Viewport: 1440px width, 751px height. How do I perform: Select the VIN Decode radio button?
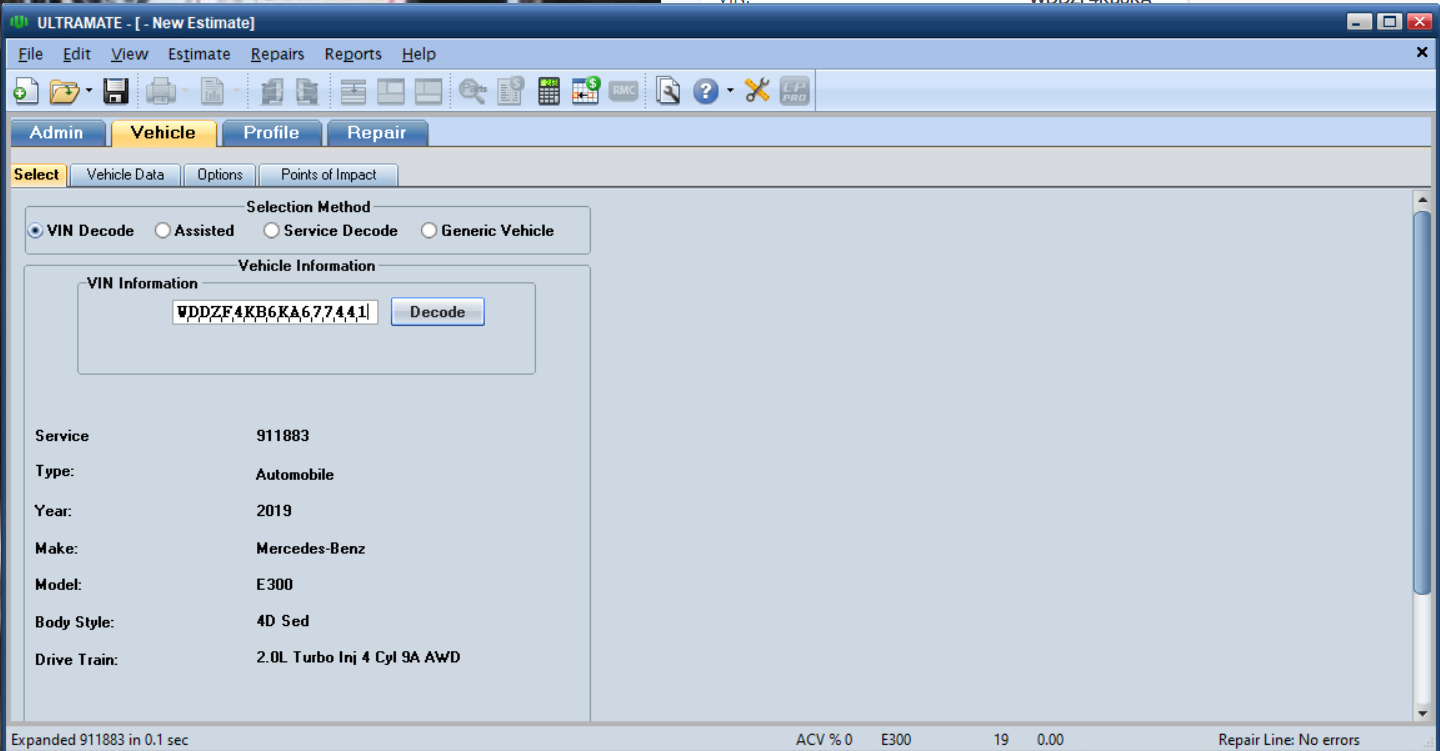36,230
